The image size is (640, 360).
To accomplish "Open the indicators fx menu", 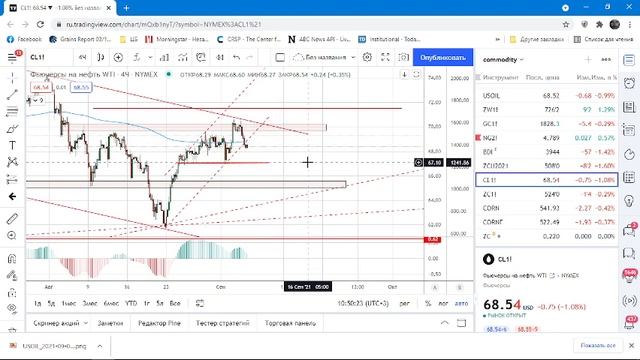I will [x=137, y=58].
